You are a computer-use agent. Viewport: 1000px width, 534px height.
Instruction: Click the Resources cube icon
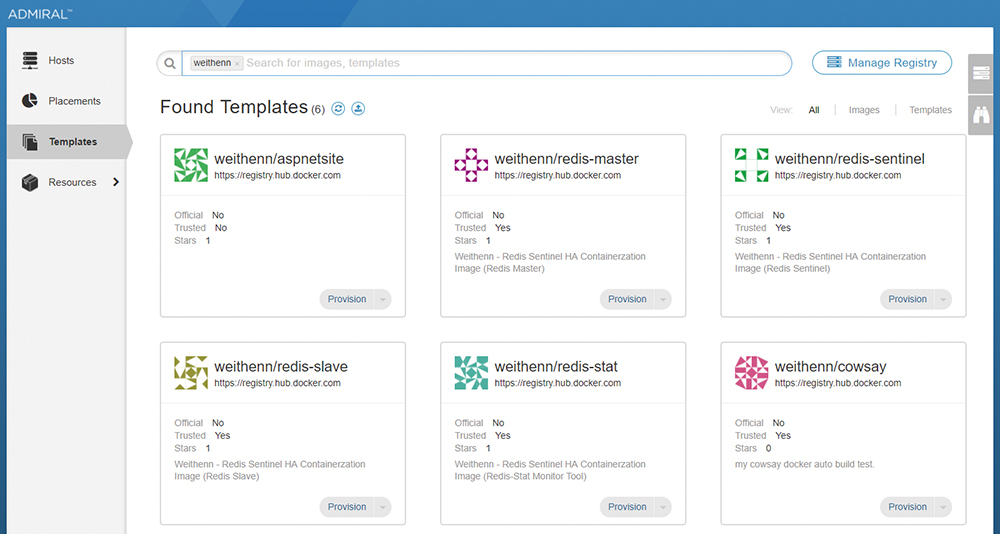point(30,182)
